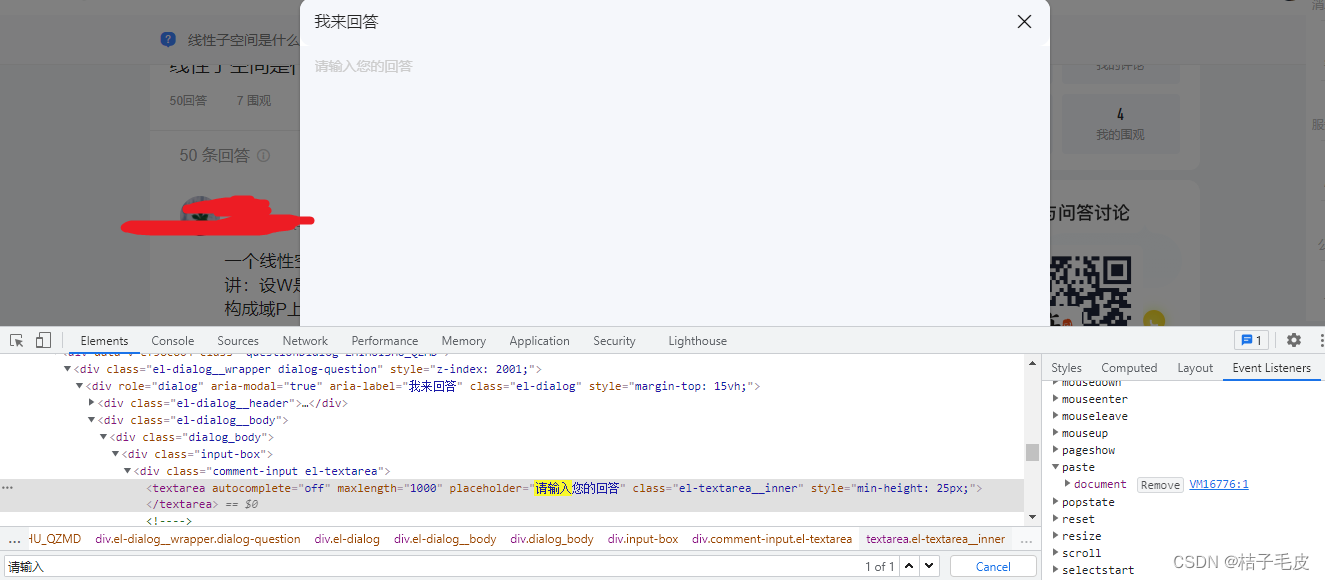Image resolution: width=1325 pixels, height=580 pixels.
Task: Click the Elements panel vertical scrollbar thumb
Action: click(x=1032, y=452)
